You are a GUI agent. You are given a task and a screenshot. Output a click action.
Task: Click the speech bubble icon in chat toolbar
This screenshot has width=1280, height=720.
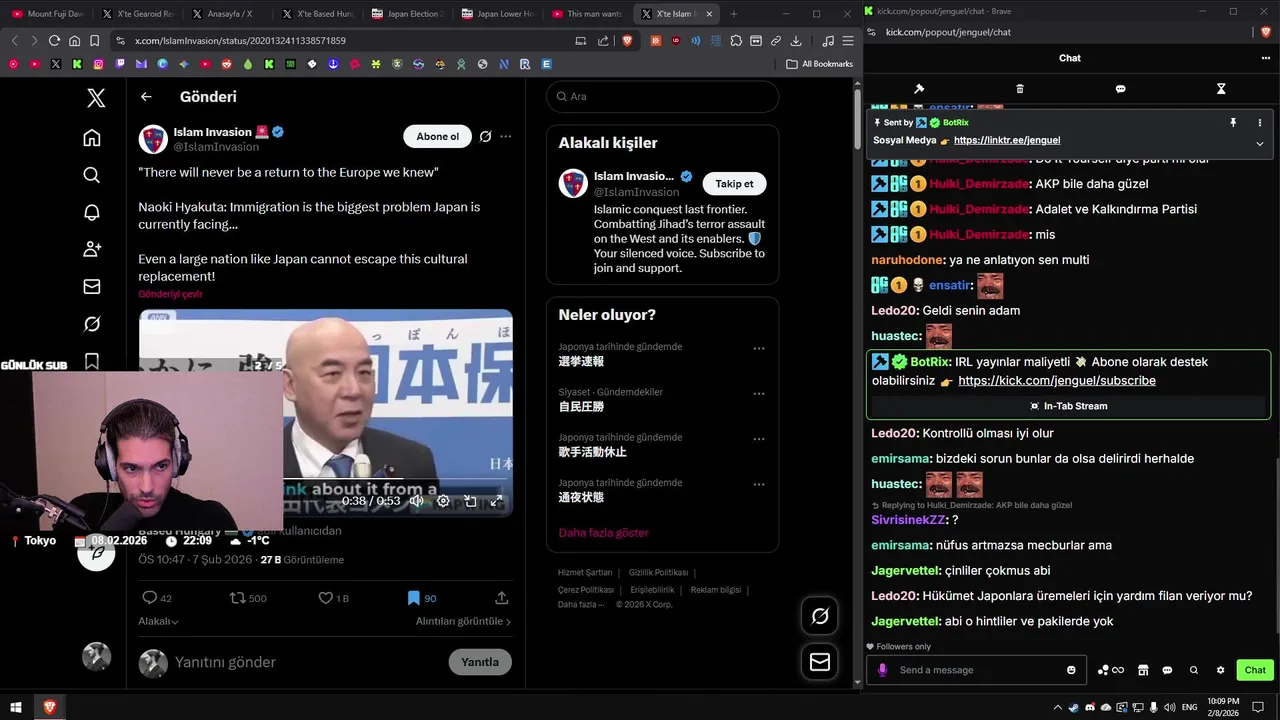click(x=1120, y=89)
